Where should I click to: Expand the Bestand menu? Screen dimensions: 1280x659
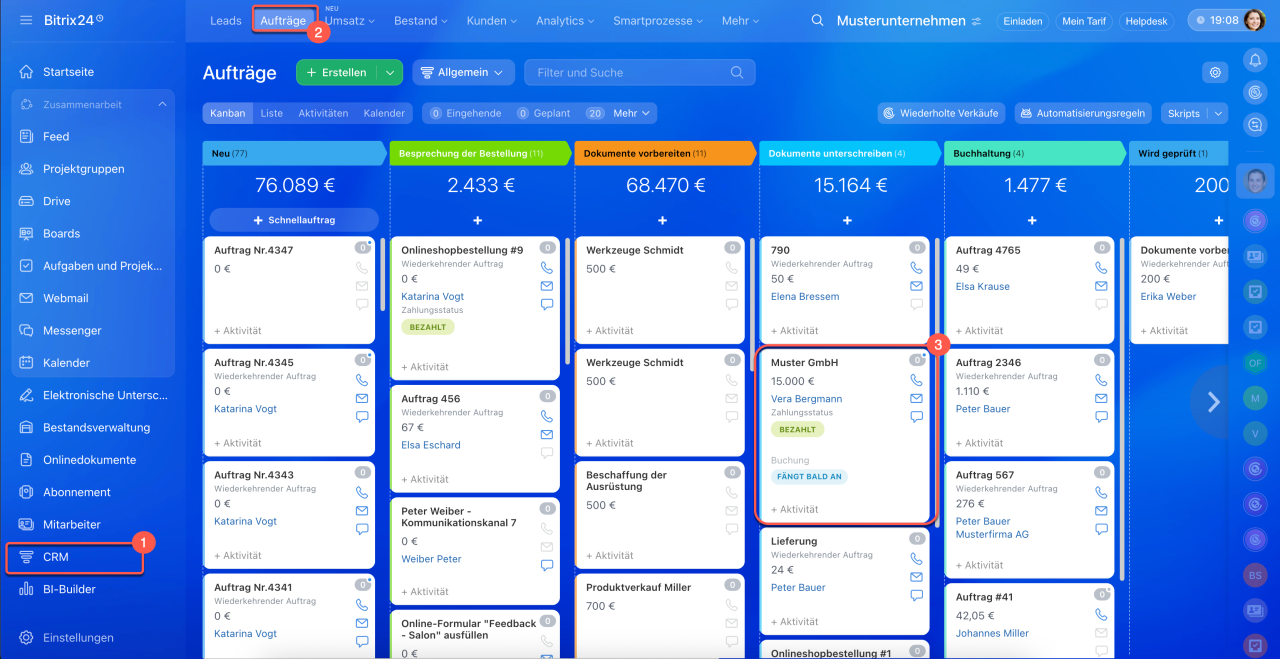pos(421,21)
